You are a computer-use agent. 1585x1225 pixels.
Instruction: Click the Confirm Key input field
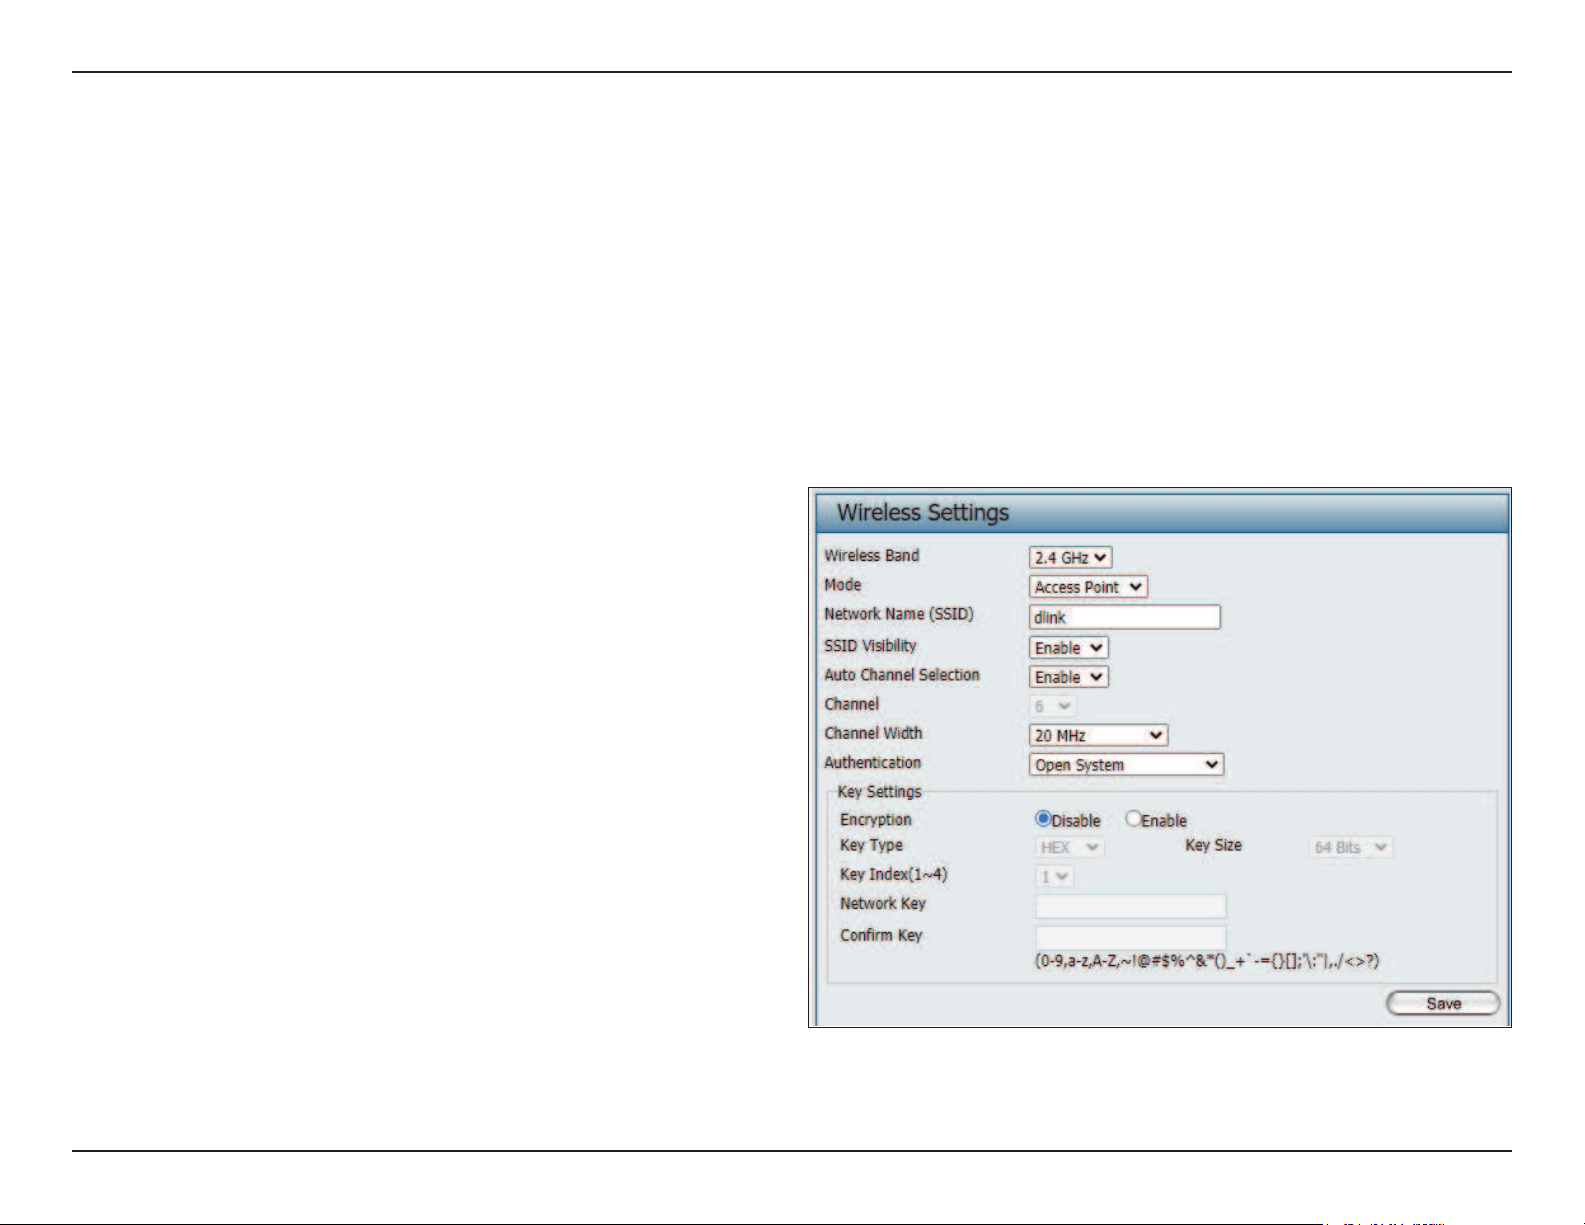(1131, 937)
